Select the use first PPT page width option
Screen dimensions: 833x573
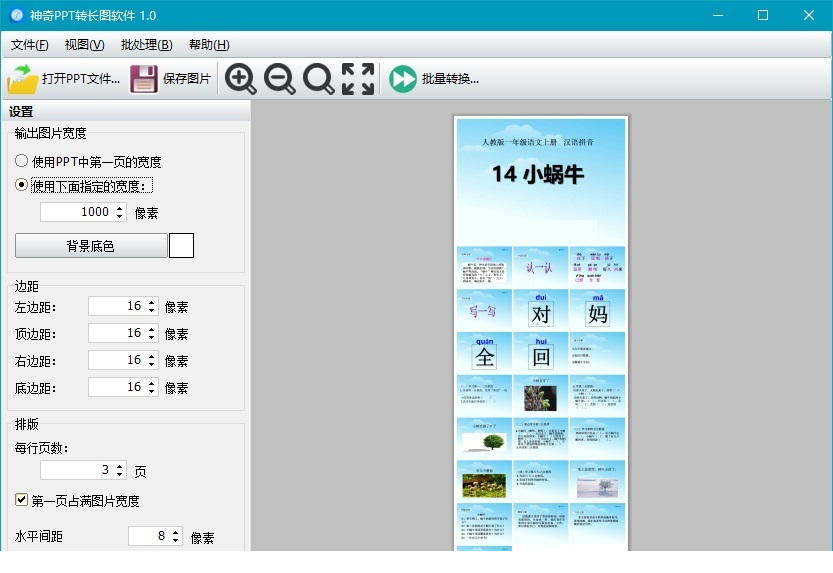point(22,161)
